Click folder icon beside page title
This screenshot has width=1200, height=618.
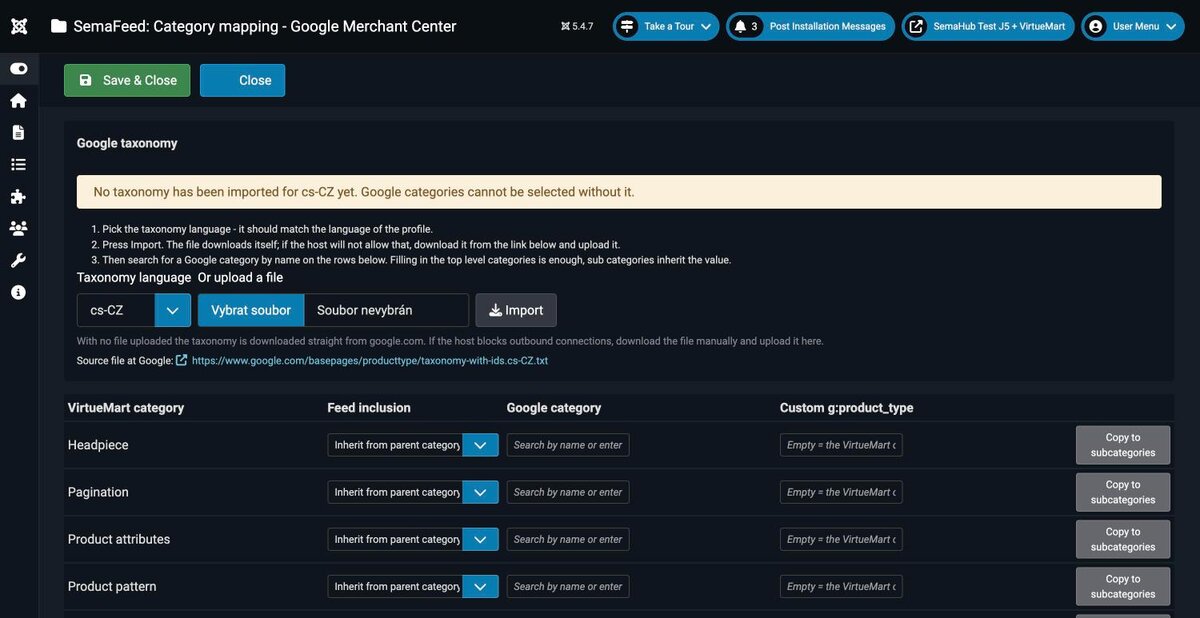coord(59,27)
